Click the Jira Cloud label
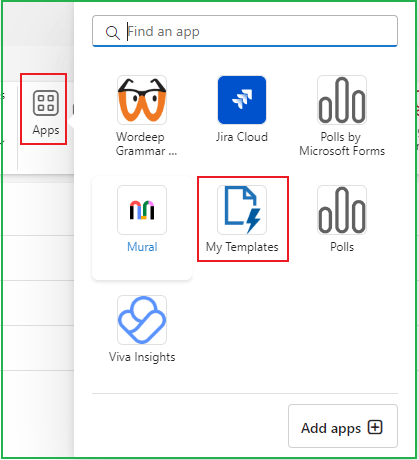This screenshot has height=460, width=419. click(x=242, y=137)
